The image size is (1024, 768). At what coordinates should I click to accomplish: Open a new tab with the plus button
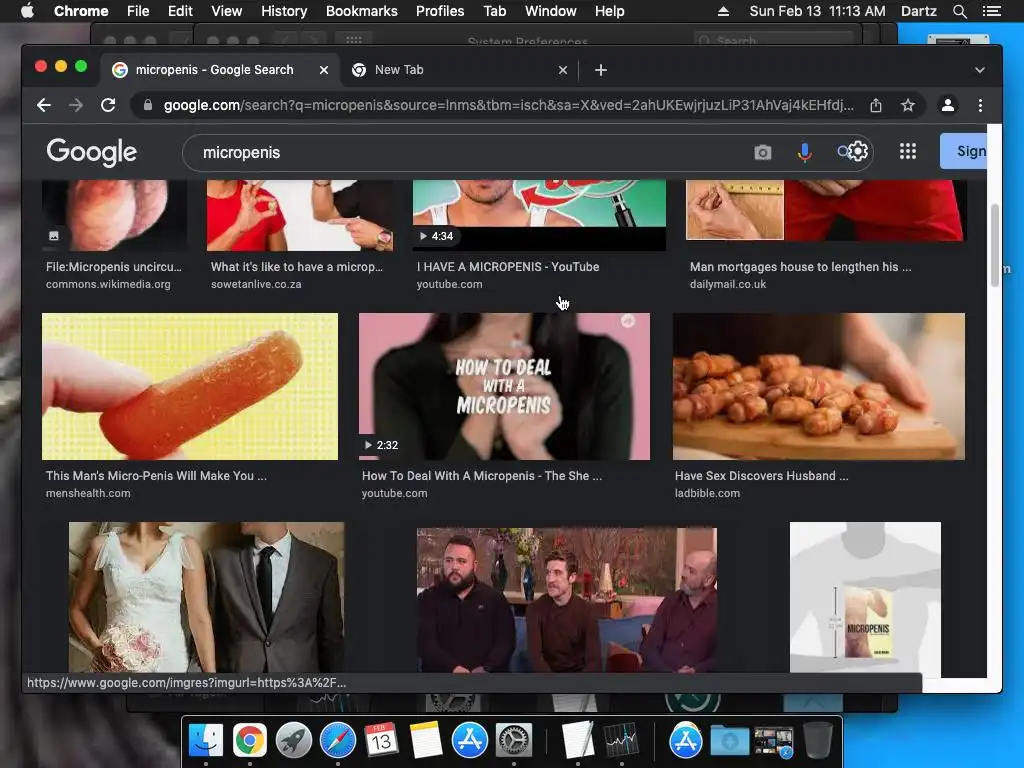click(x=601, y=70)
